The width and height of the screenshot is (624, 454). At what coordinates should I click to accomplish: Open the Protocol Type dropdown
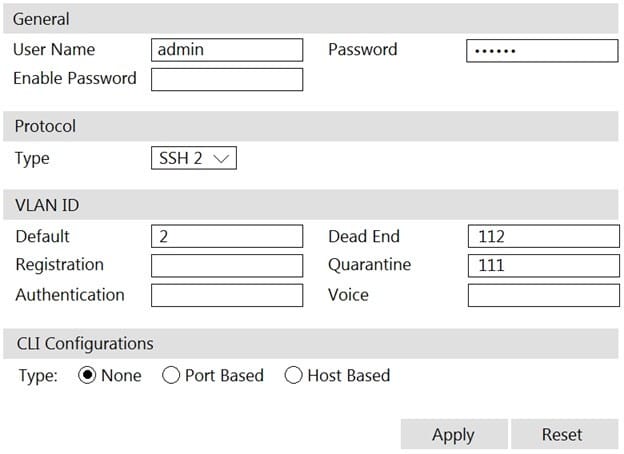point(194,158)
